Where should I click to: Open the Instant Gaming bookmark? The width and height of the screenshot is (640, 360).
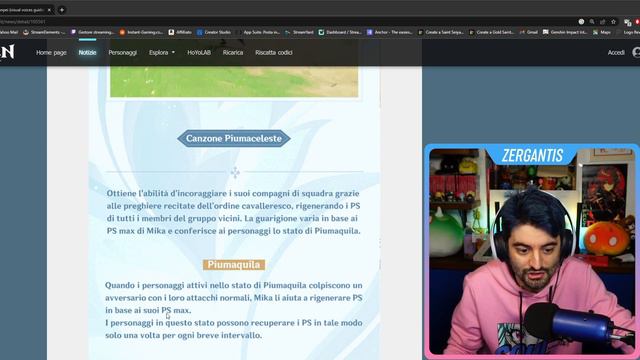coord(141,32)
